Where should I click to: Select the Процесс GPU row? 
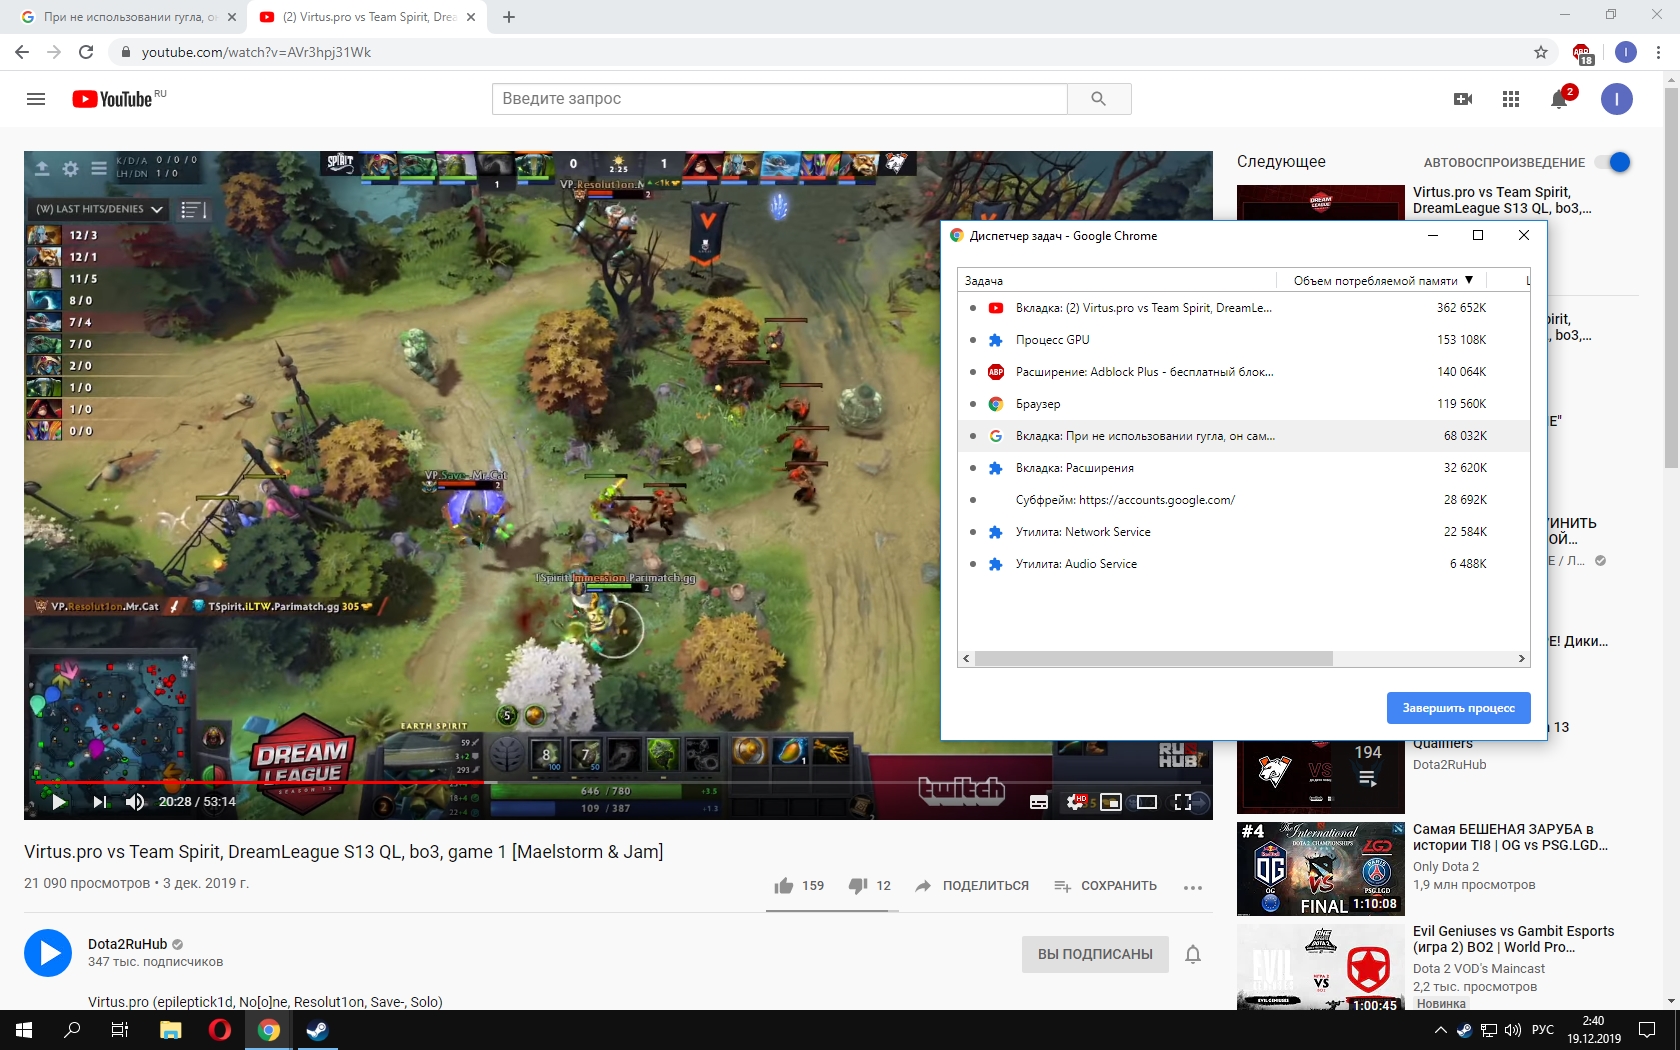pyautogui.click(x=1243, y=340)
